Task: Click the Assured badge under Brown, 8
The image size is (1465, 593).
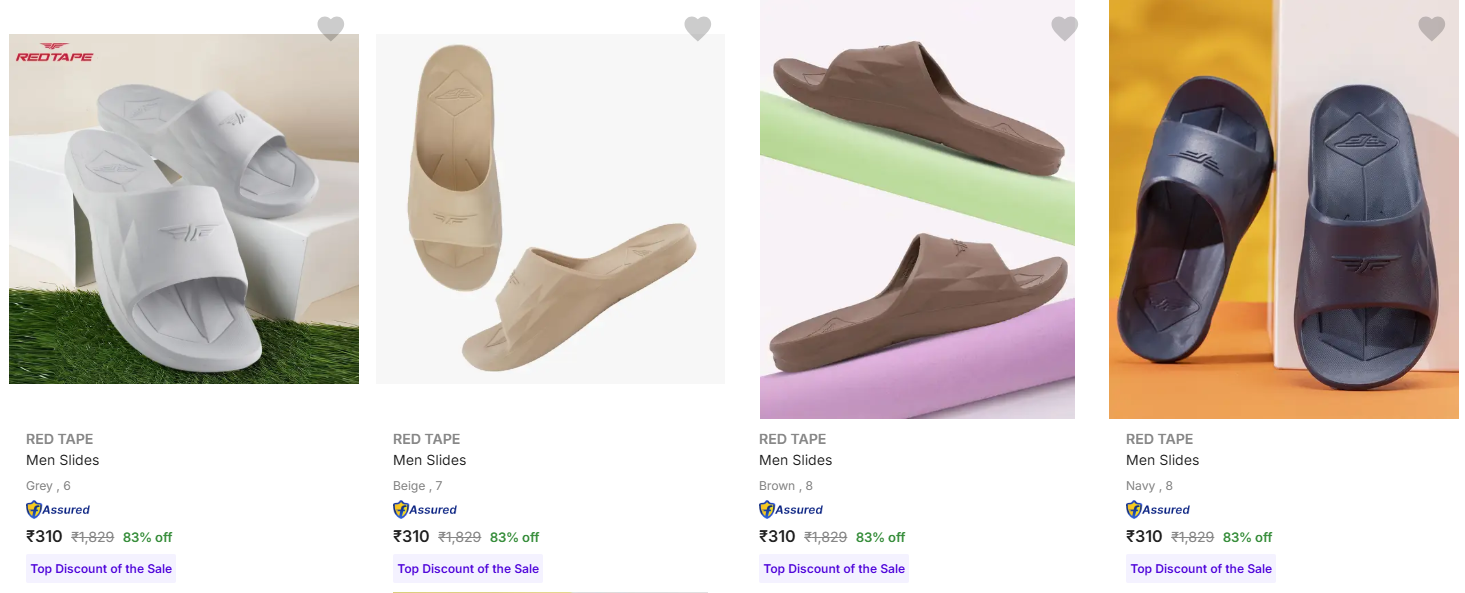Action: pos(791,510)
